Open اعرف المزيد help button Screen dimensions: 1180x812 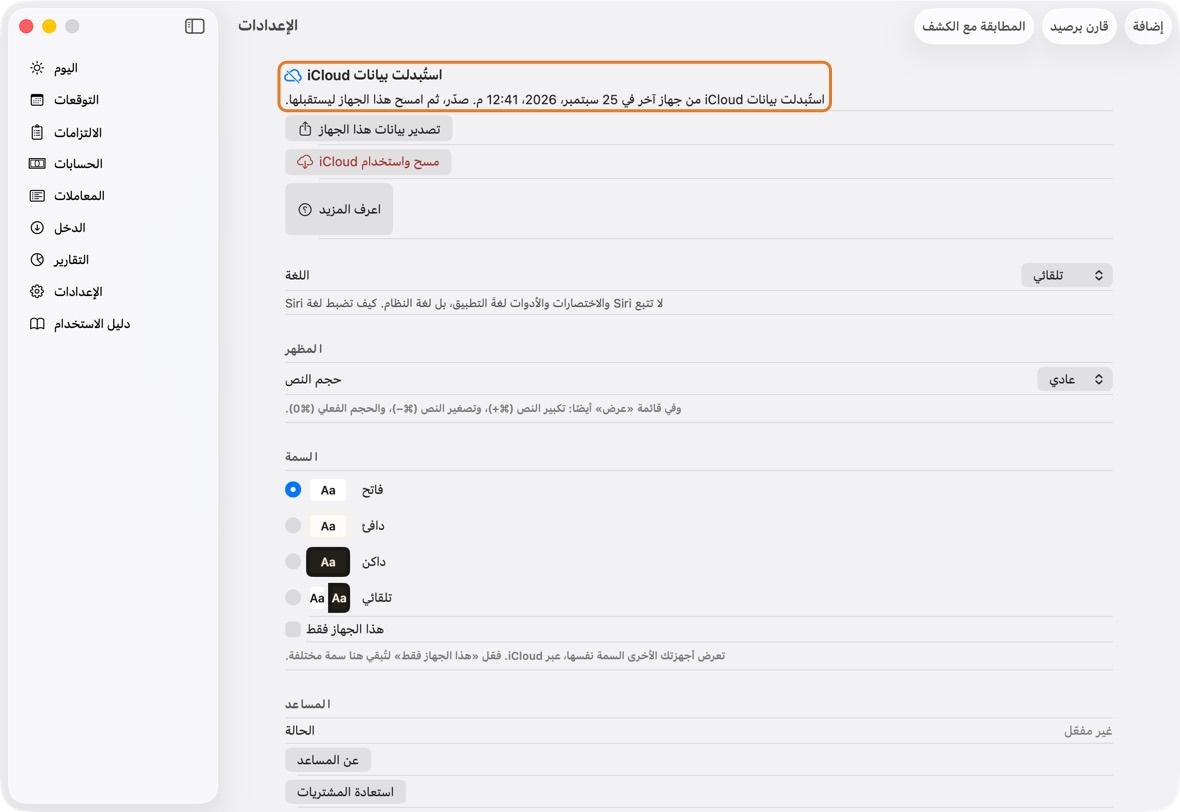[x=339, y=209]
